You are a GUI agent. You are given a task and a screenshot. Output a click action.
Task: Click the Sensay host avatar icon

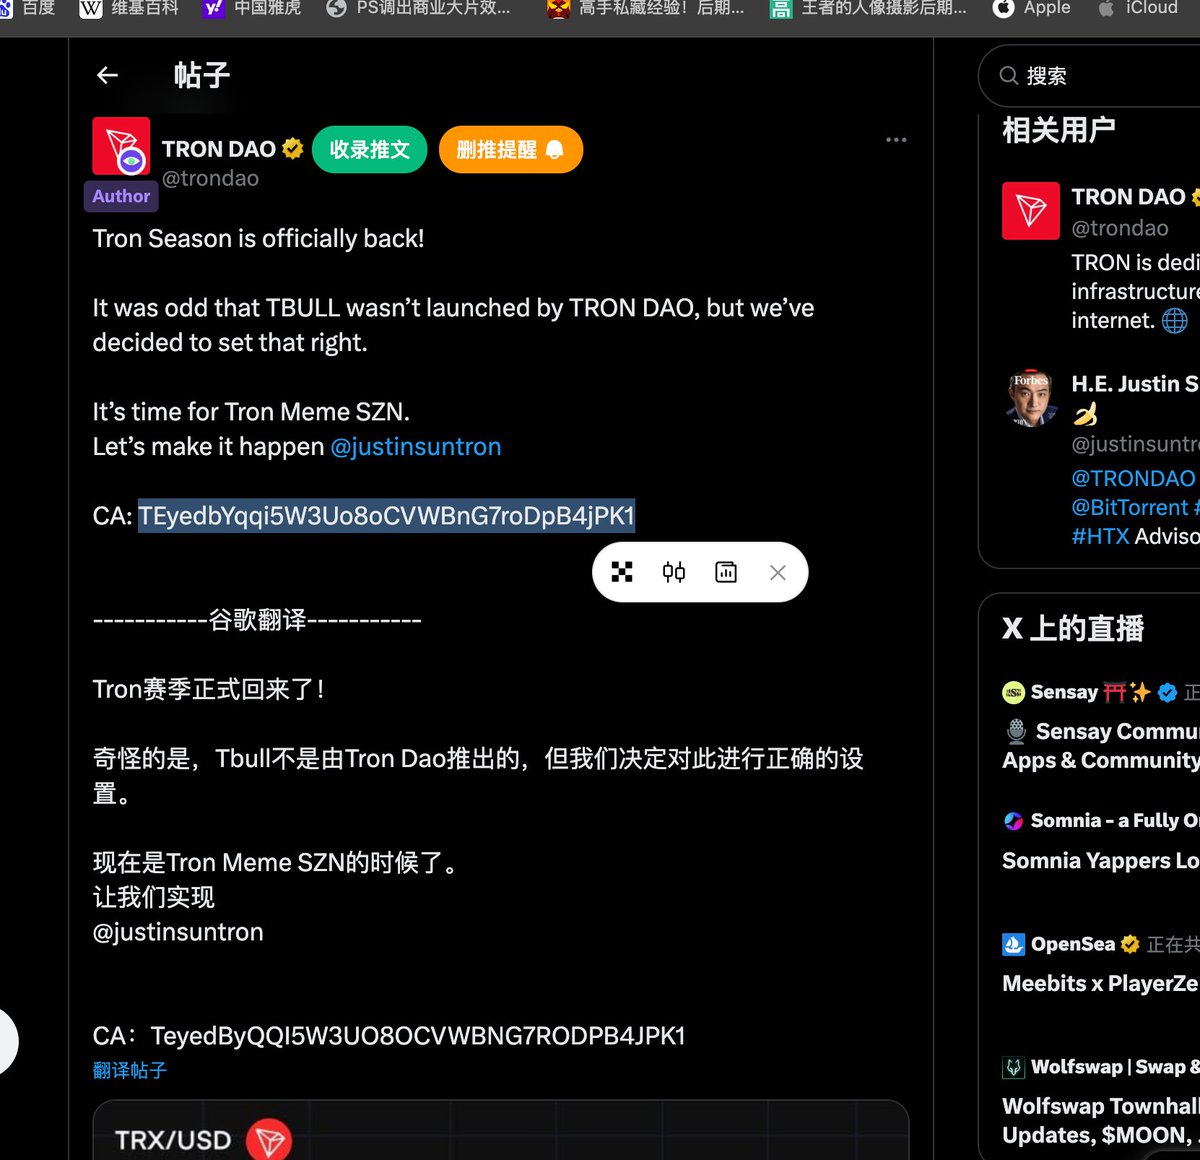pyautogui.click(x=1013, y=692)
